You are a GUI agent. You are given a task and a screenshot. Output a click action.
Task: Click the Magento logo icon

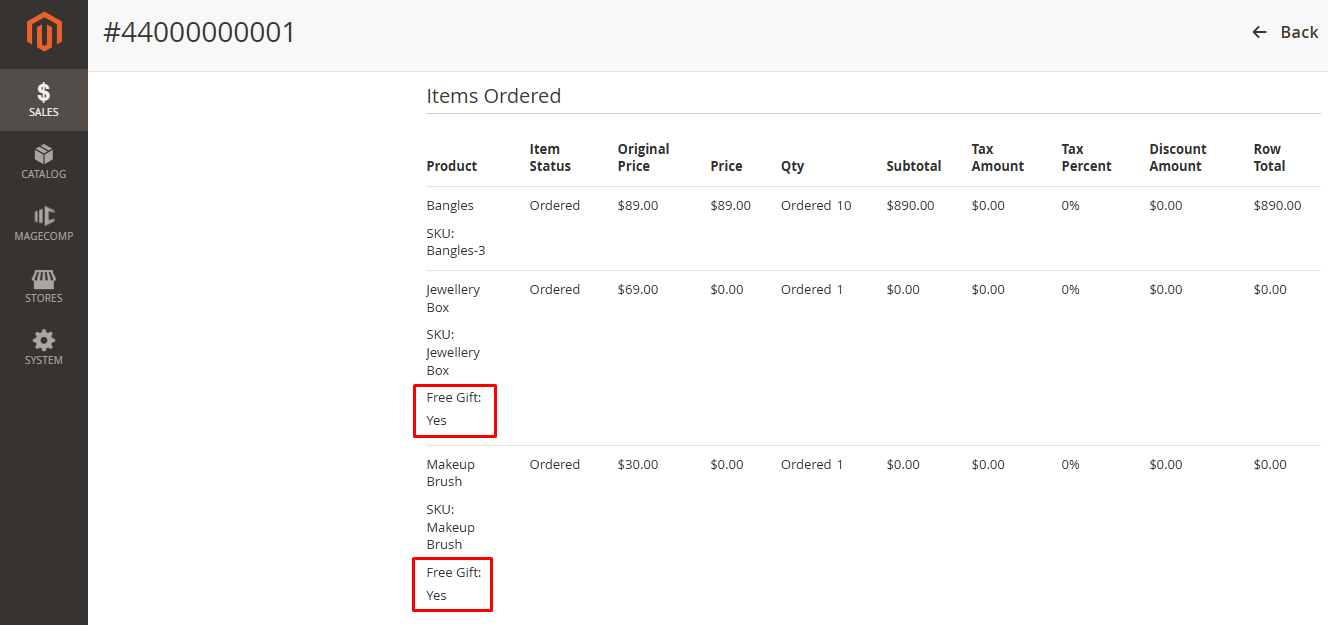click(x=44, y=32)
